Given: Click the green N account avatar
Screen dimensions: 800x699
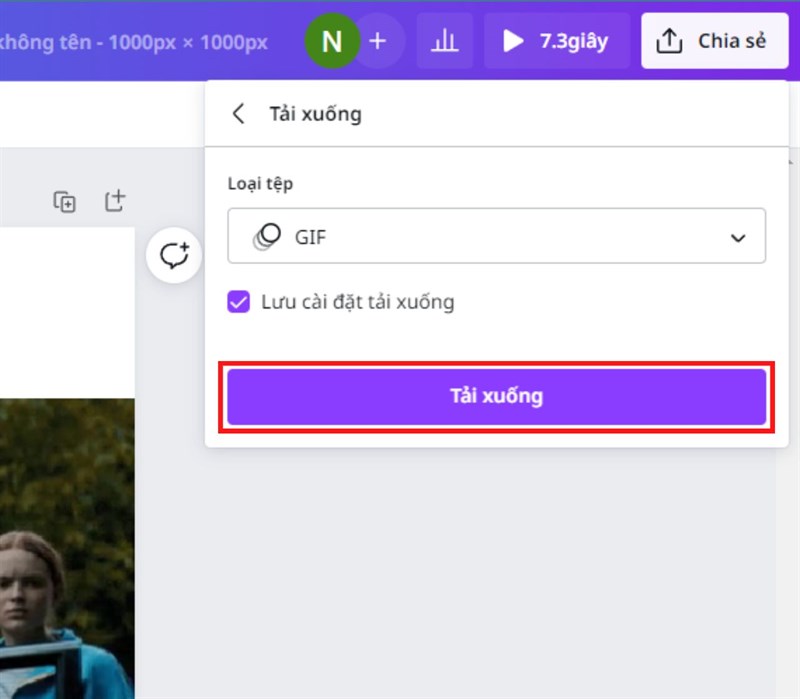Looking at the screenshot, I should click(330, 41).
